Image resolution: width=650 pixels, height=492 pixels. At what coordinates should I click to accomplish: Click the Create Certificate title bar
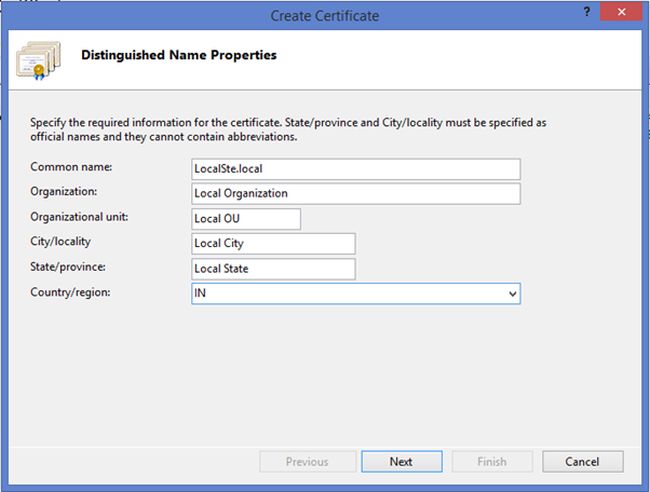(325, 15)
